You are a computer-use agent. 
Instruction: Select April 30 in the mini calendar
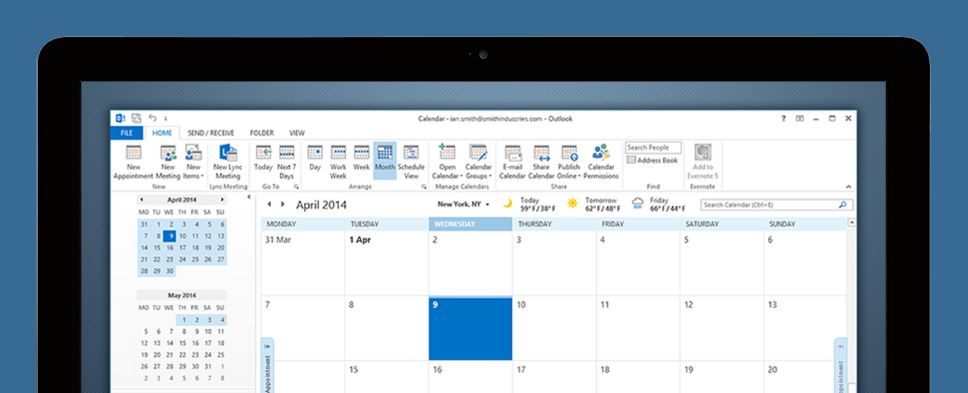pos(170,271)
